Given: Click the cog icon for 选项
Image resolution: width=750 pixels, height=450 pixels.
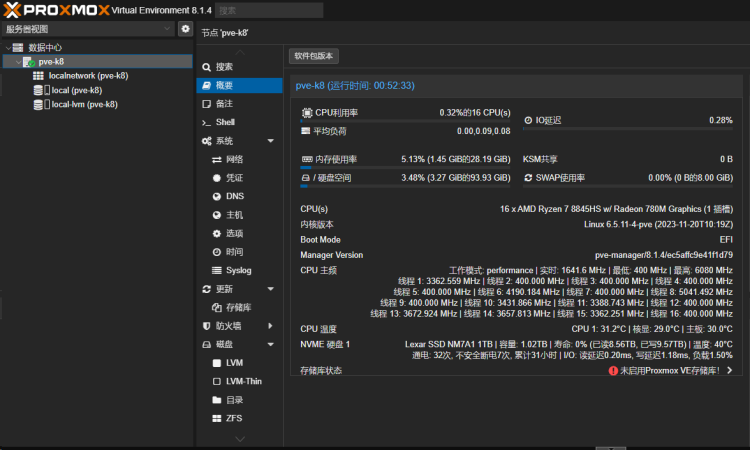Looking at the screenshot, I should 217,233.
